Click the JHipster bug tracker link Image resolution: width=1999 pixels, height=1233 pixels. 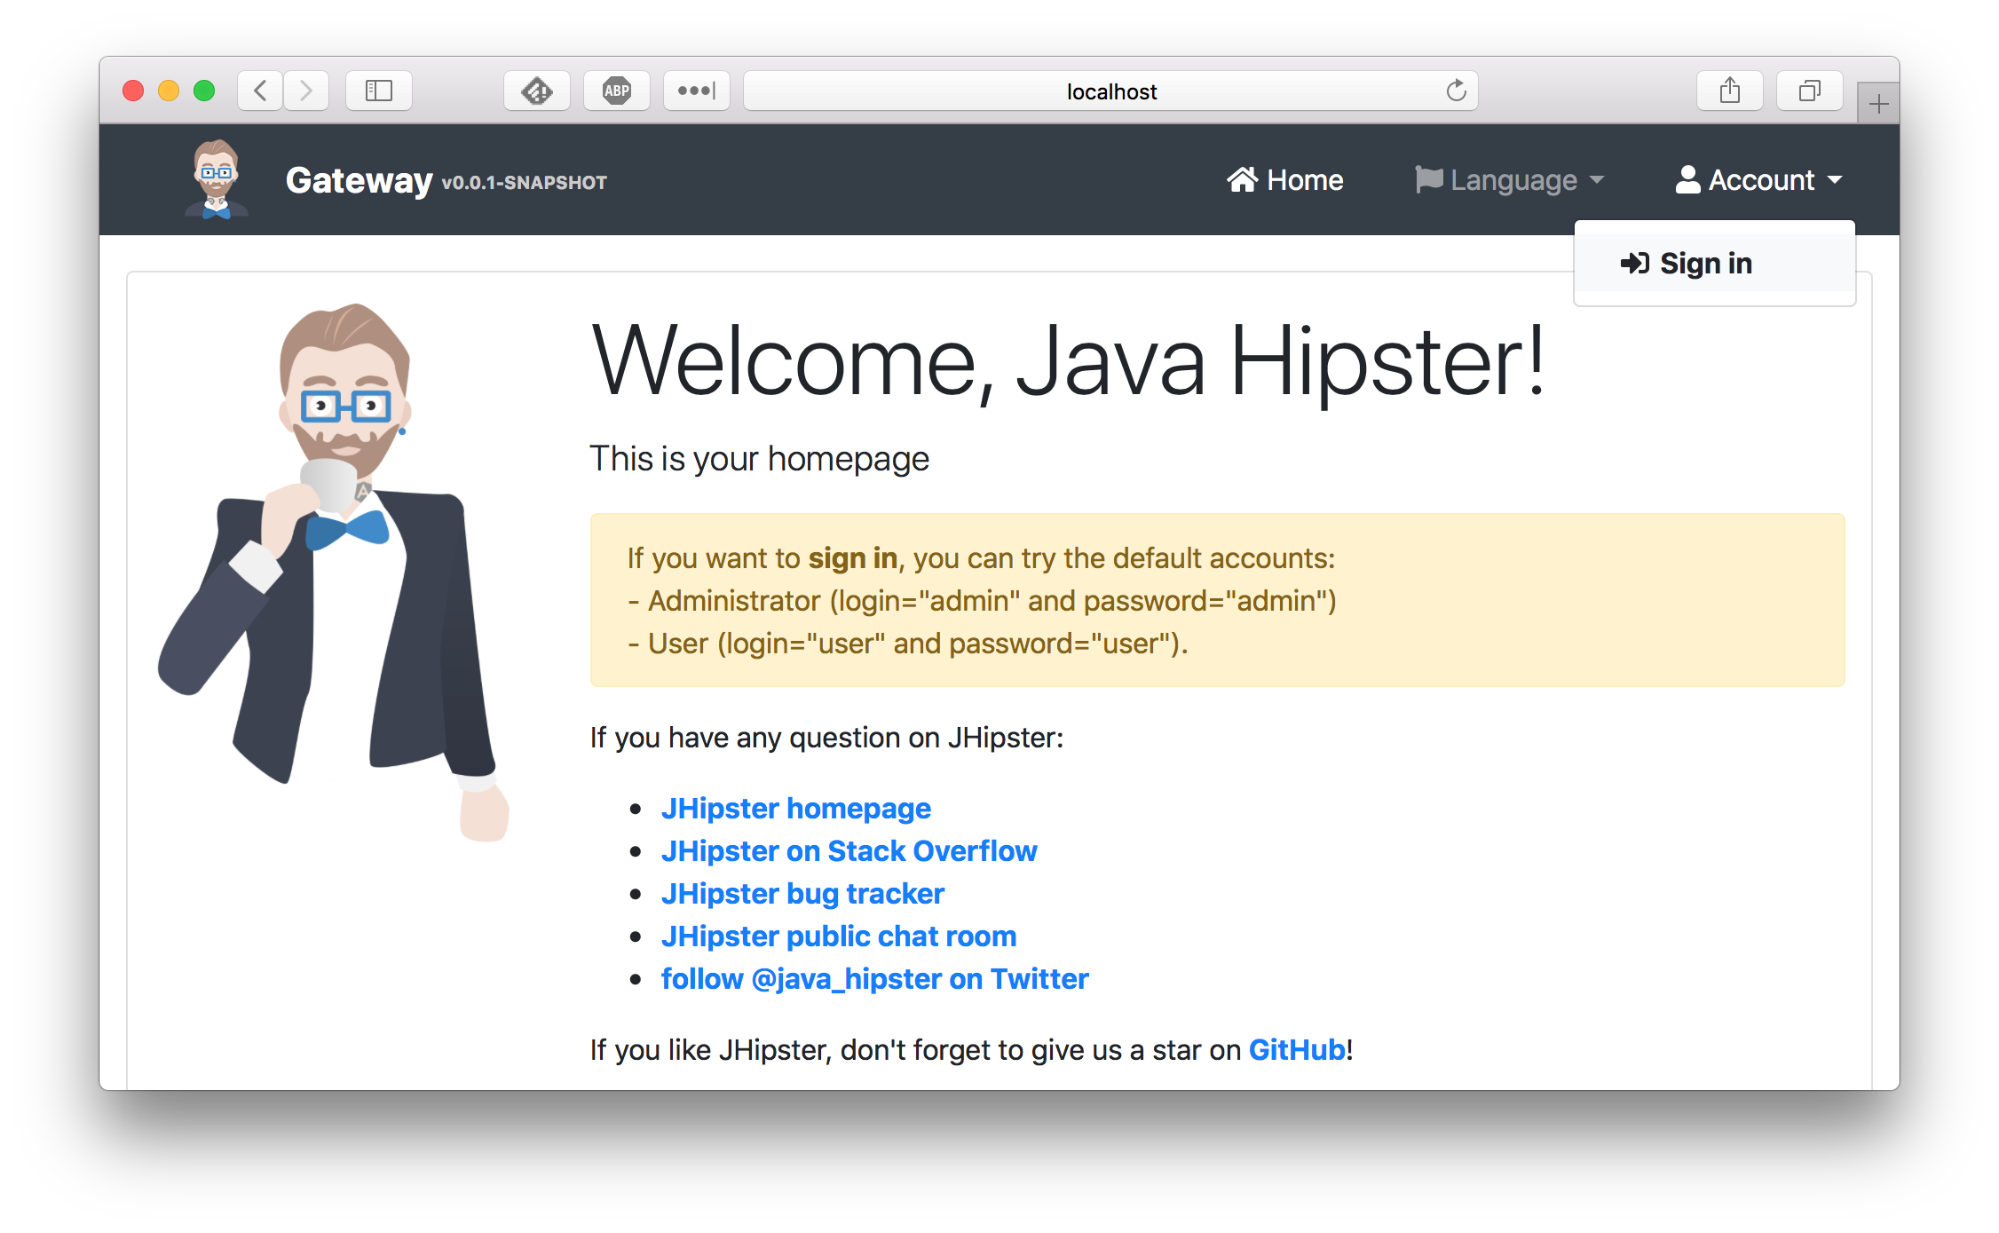click(x=802, y=893)
